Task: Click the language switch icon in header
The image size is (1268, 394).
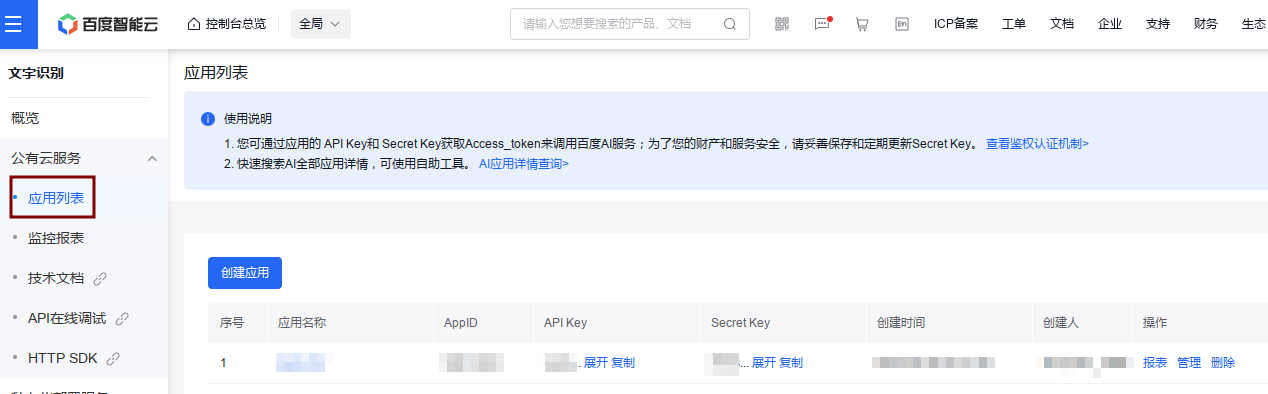Action: (x=902, y=24)
